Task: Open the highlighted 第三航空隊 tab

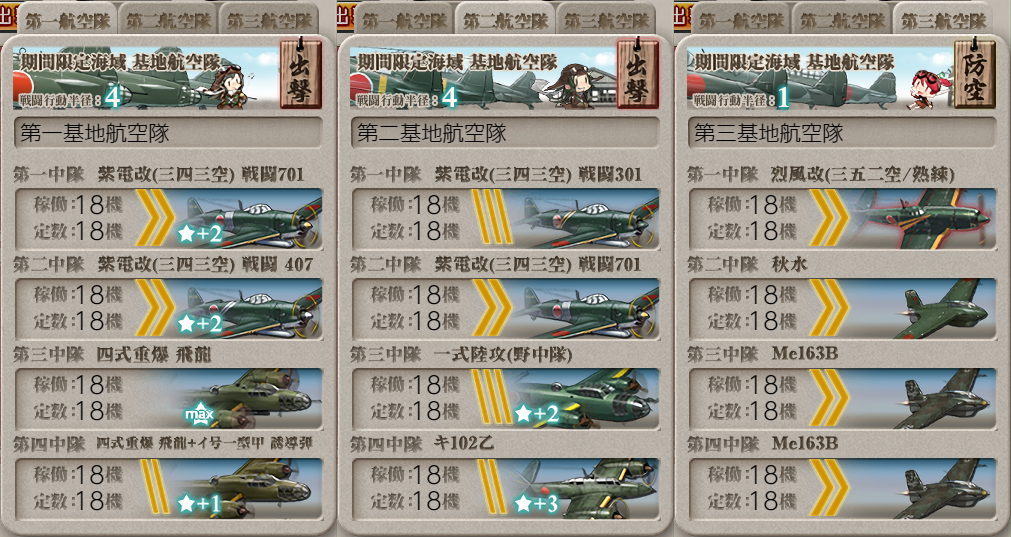Action: [x=943, y=20]
